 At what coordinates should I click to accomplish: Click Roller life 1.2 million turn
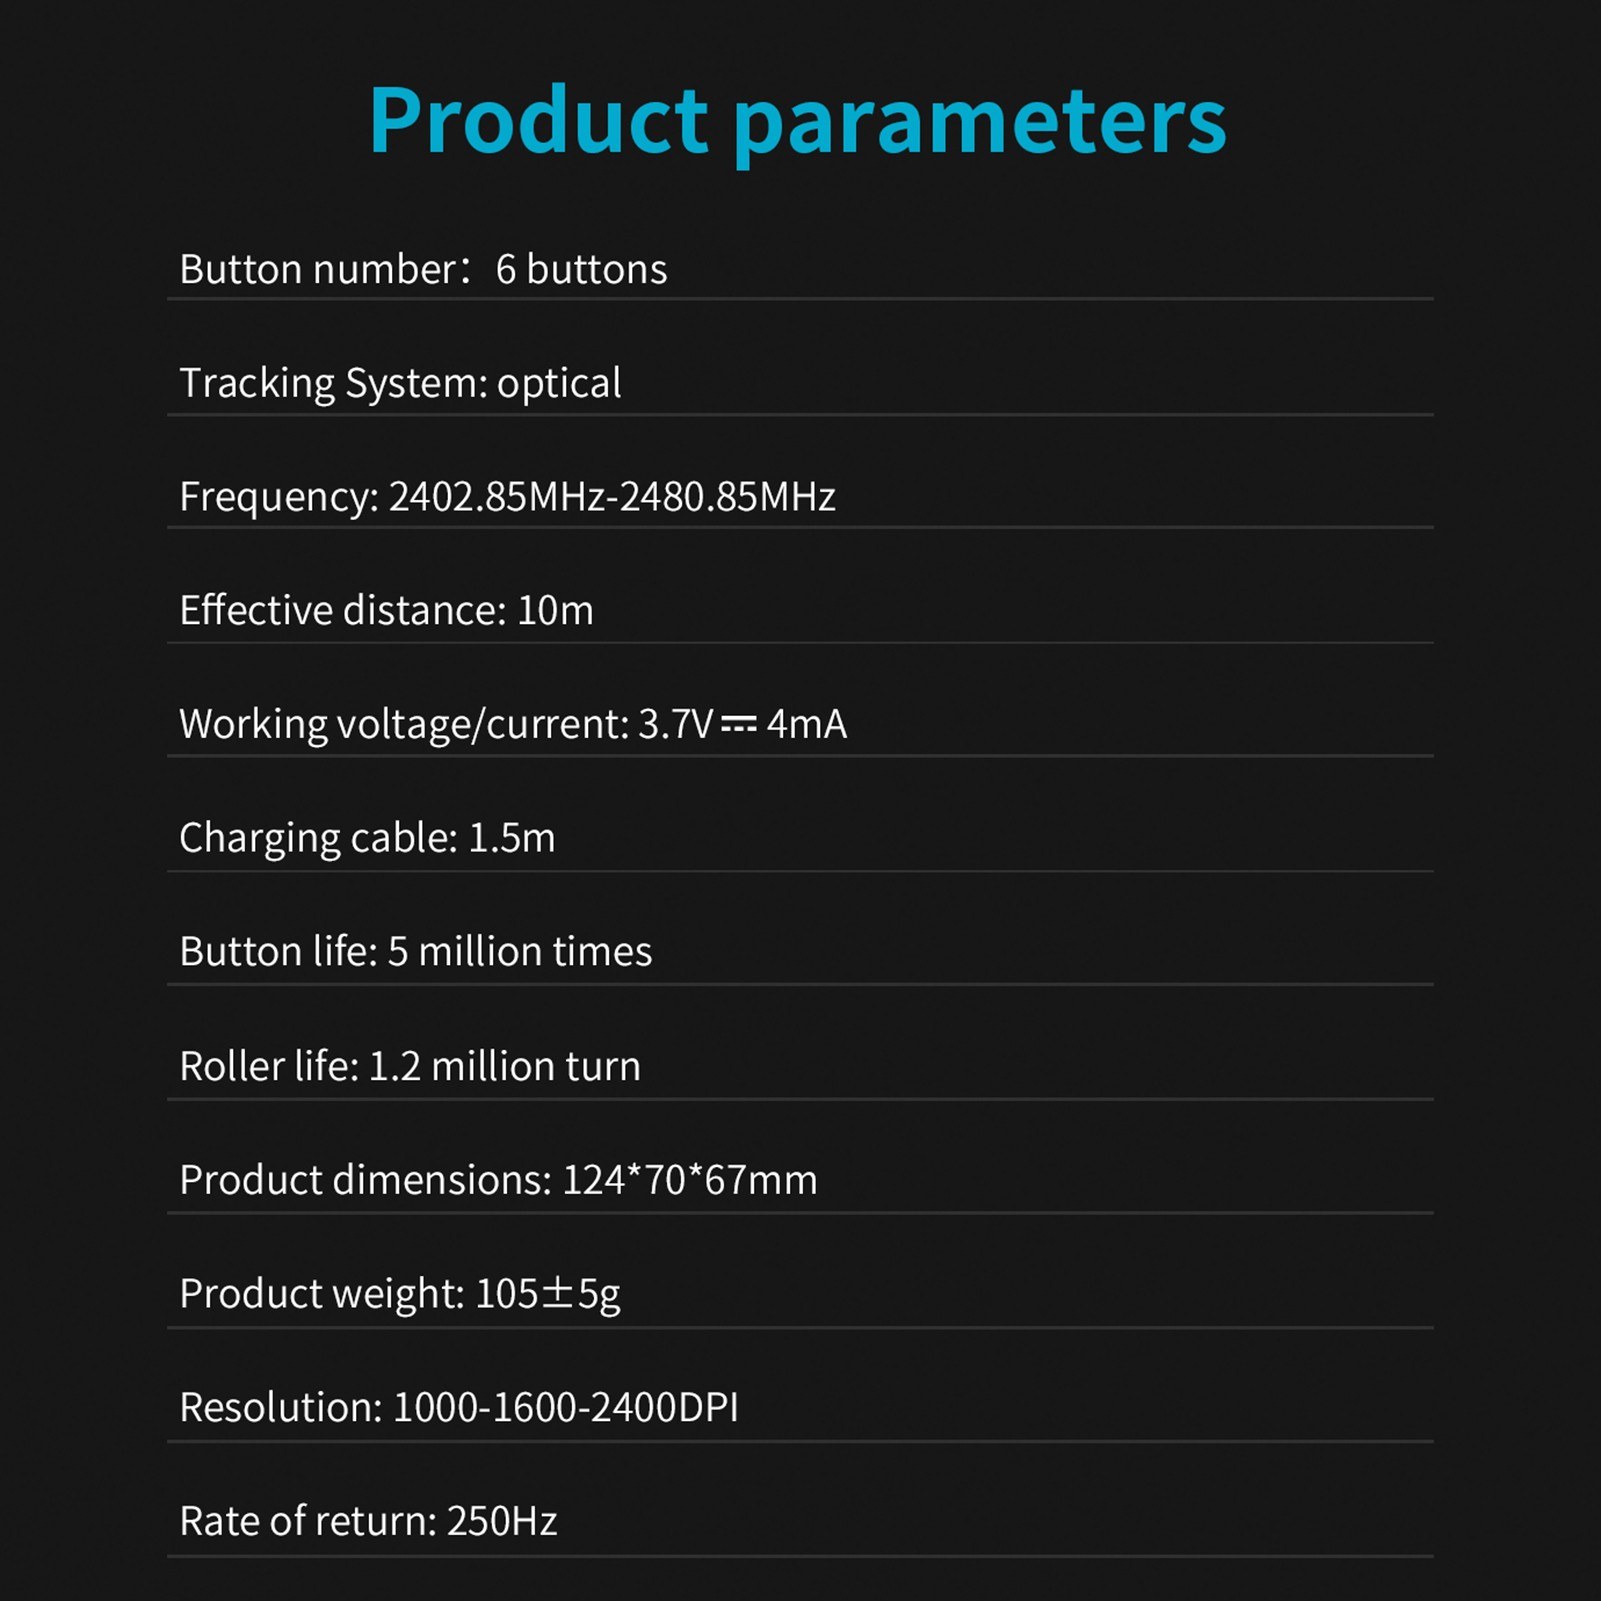click(410, 1066)
